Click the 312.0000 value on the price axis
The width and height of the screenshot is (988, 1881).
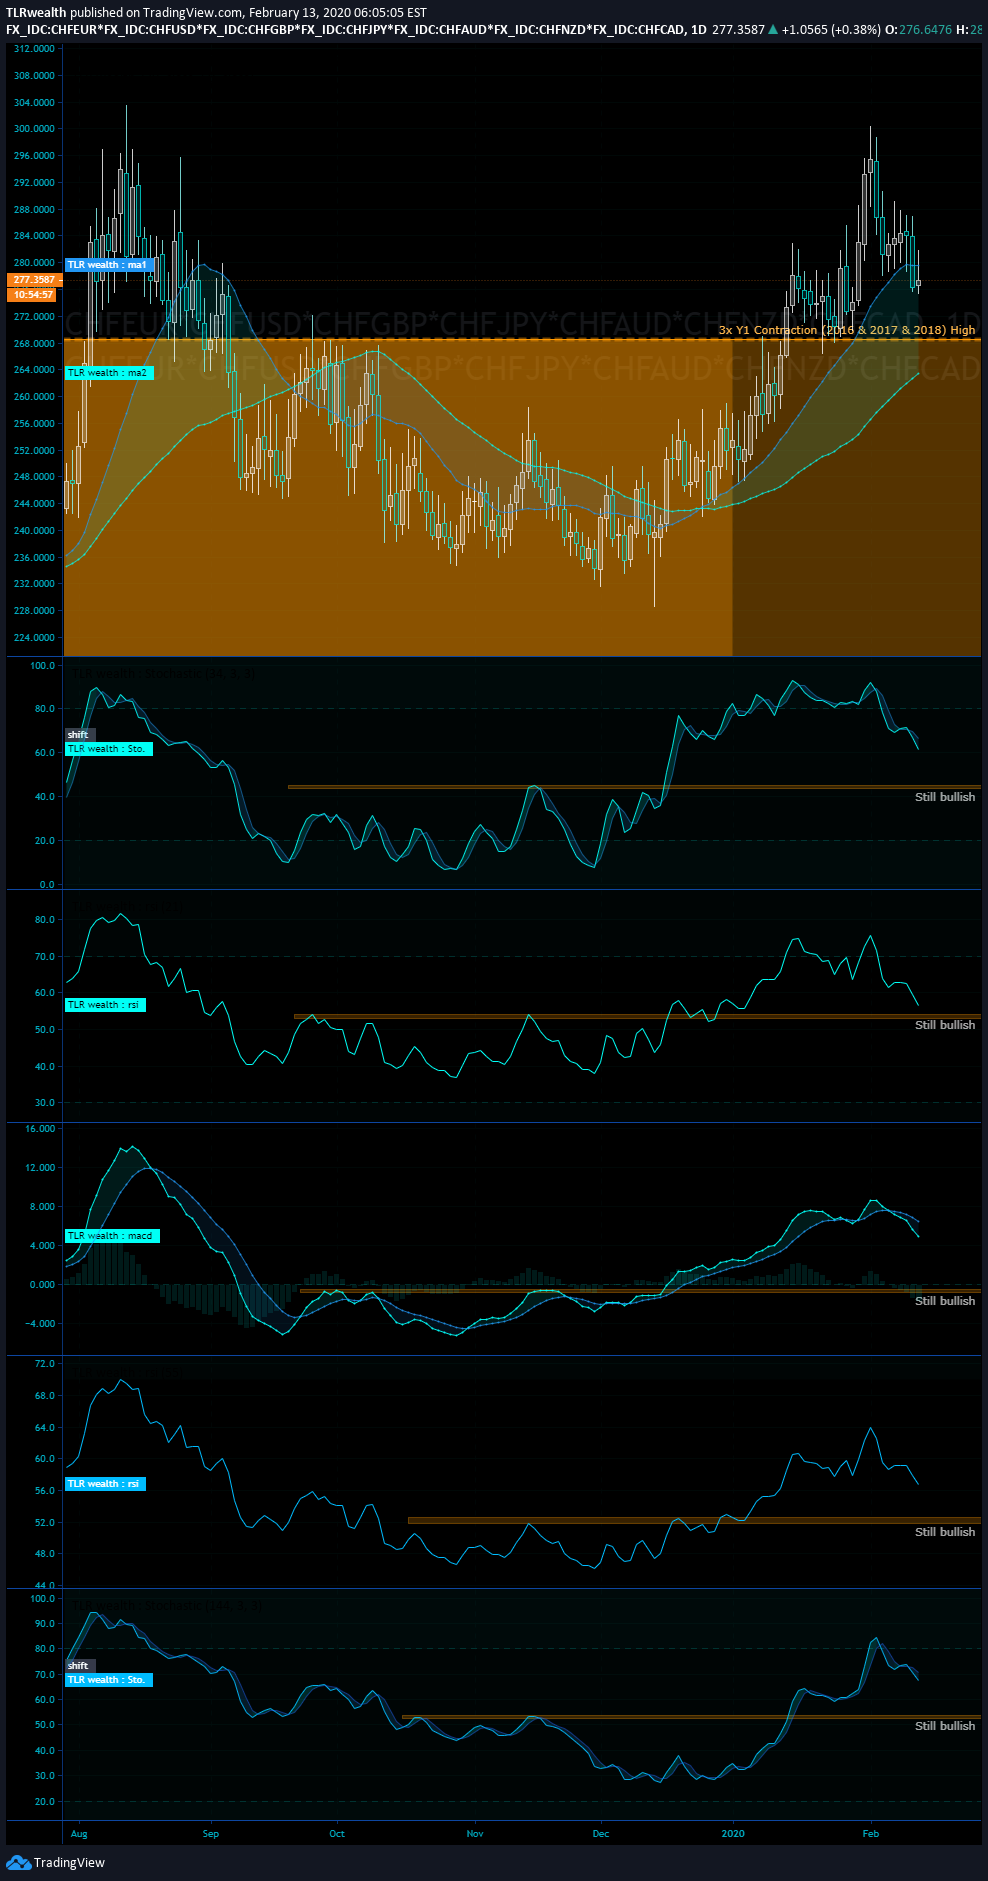(x=35, y=49)
